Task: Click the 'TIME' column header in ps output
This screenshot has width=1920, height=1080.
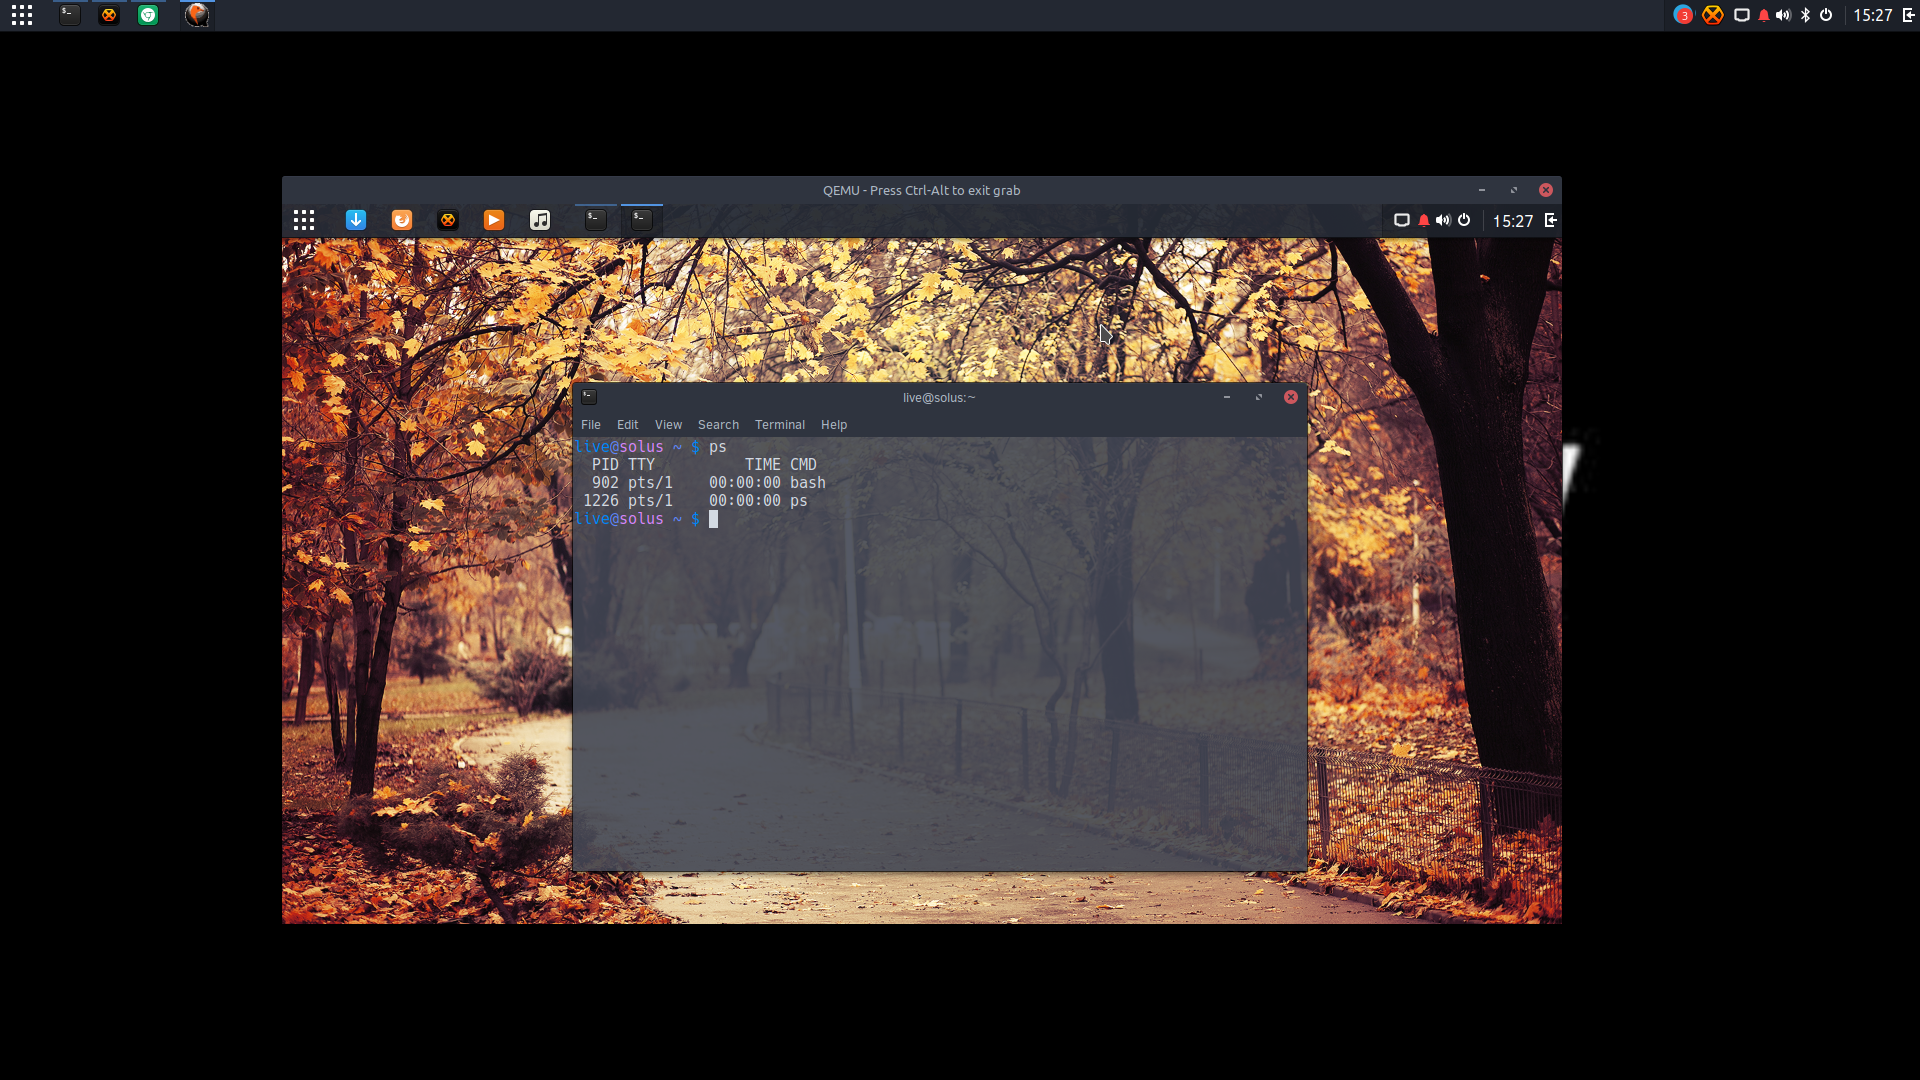Action: tap(763, 465)
